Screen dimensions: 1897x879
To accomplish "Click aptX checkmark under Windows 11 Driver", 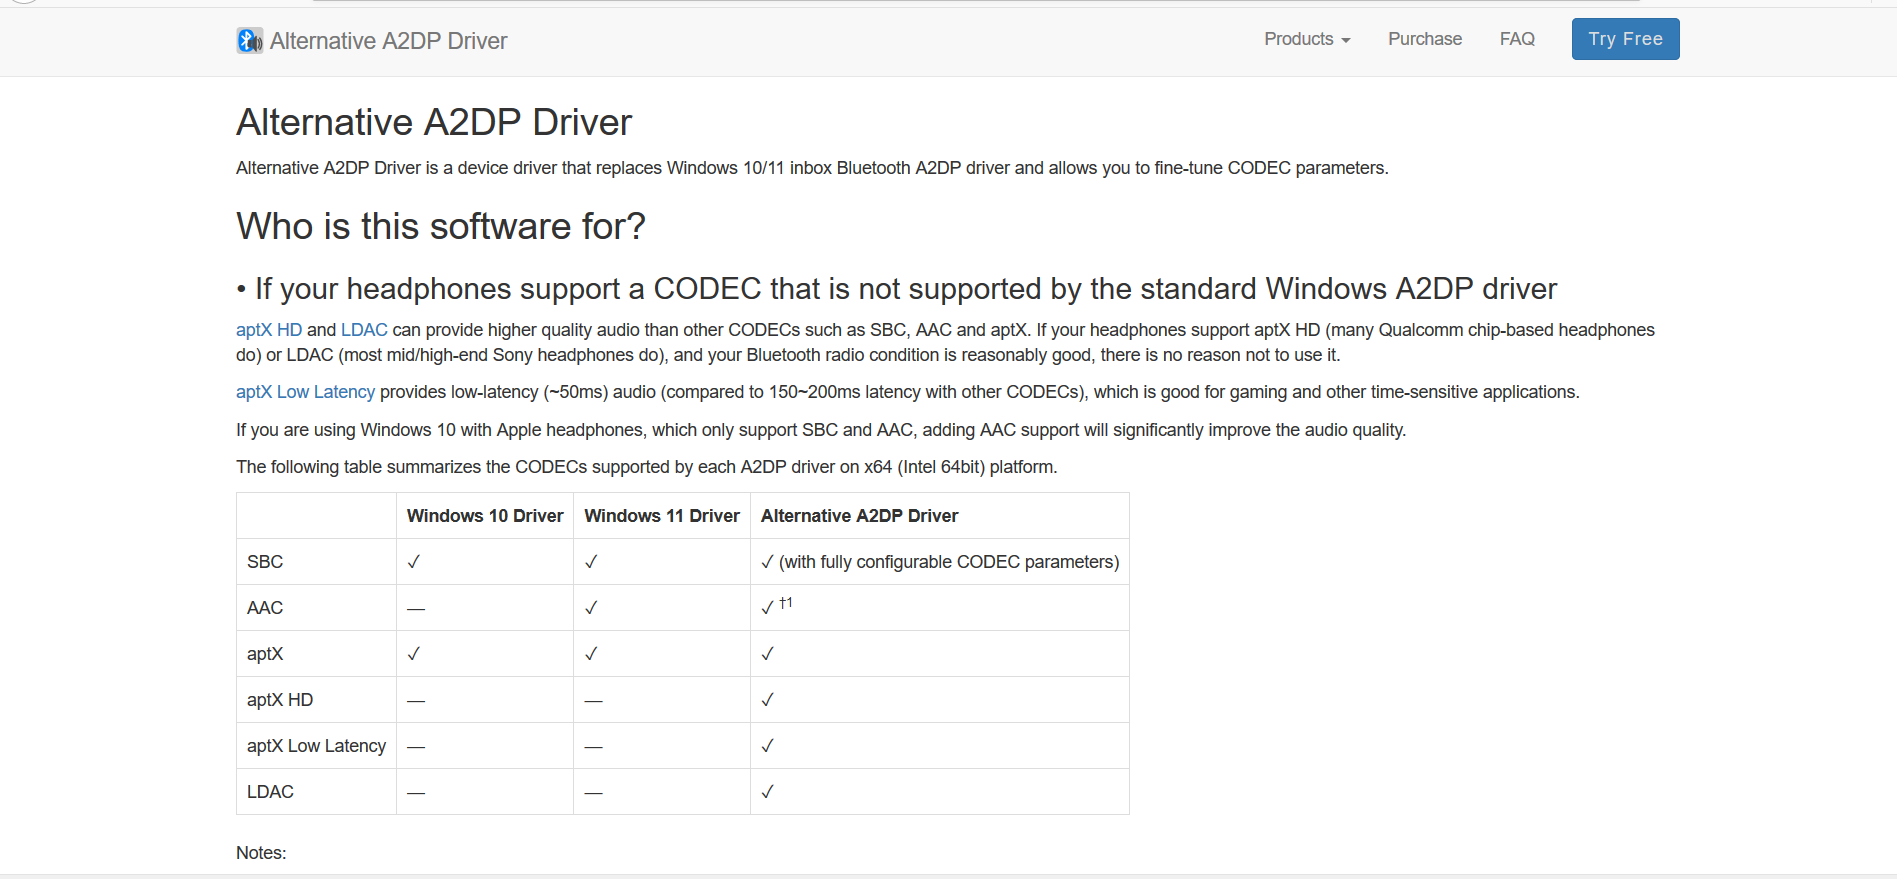I will [591, 654].
